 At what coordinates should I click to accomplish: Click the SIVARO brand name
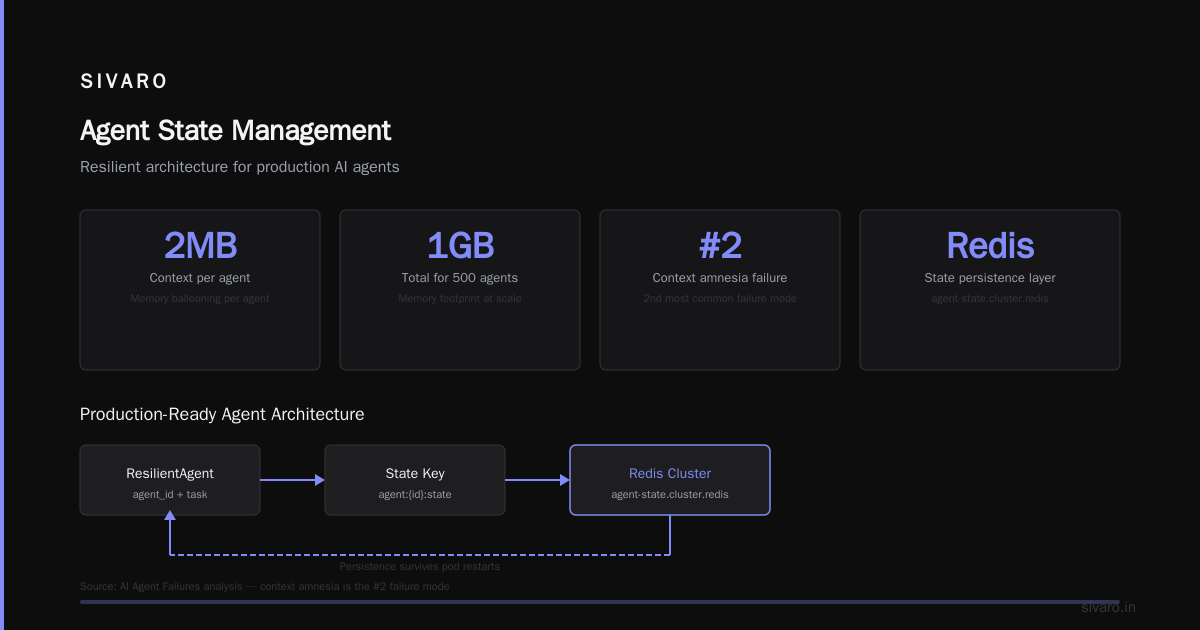[124, 82]
